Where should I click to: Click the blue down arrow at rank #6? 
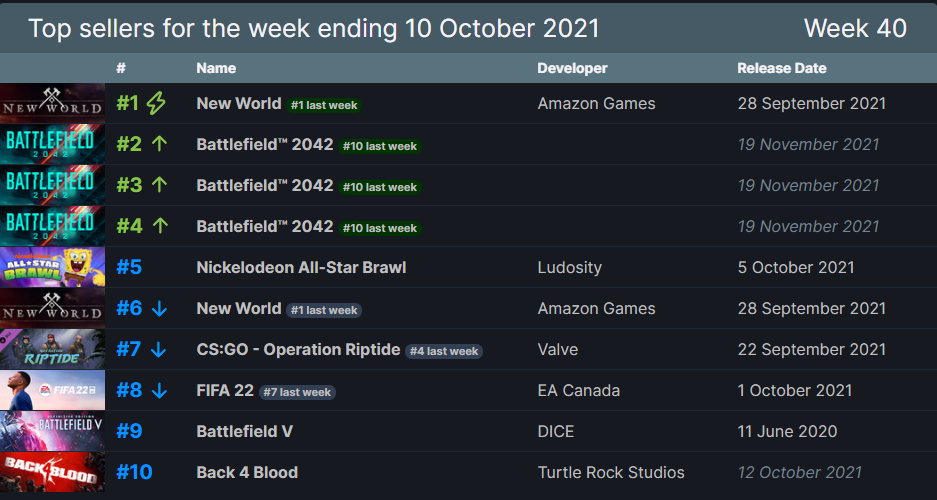pyautogui.click(x=159, y=308)
